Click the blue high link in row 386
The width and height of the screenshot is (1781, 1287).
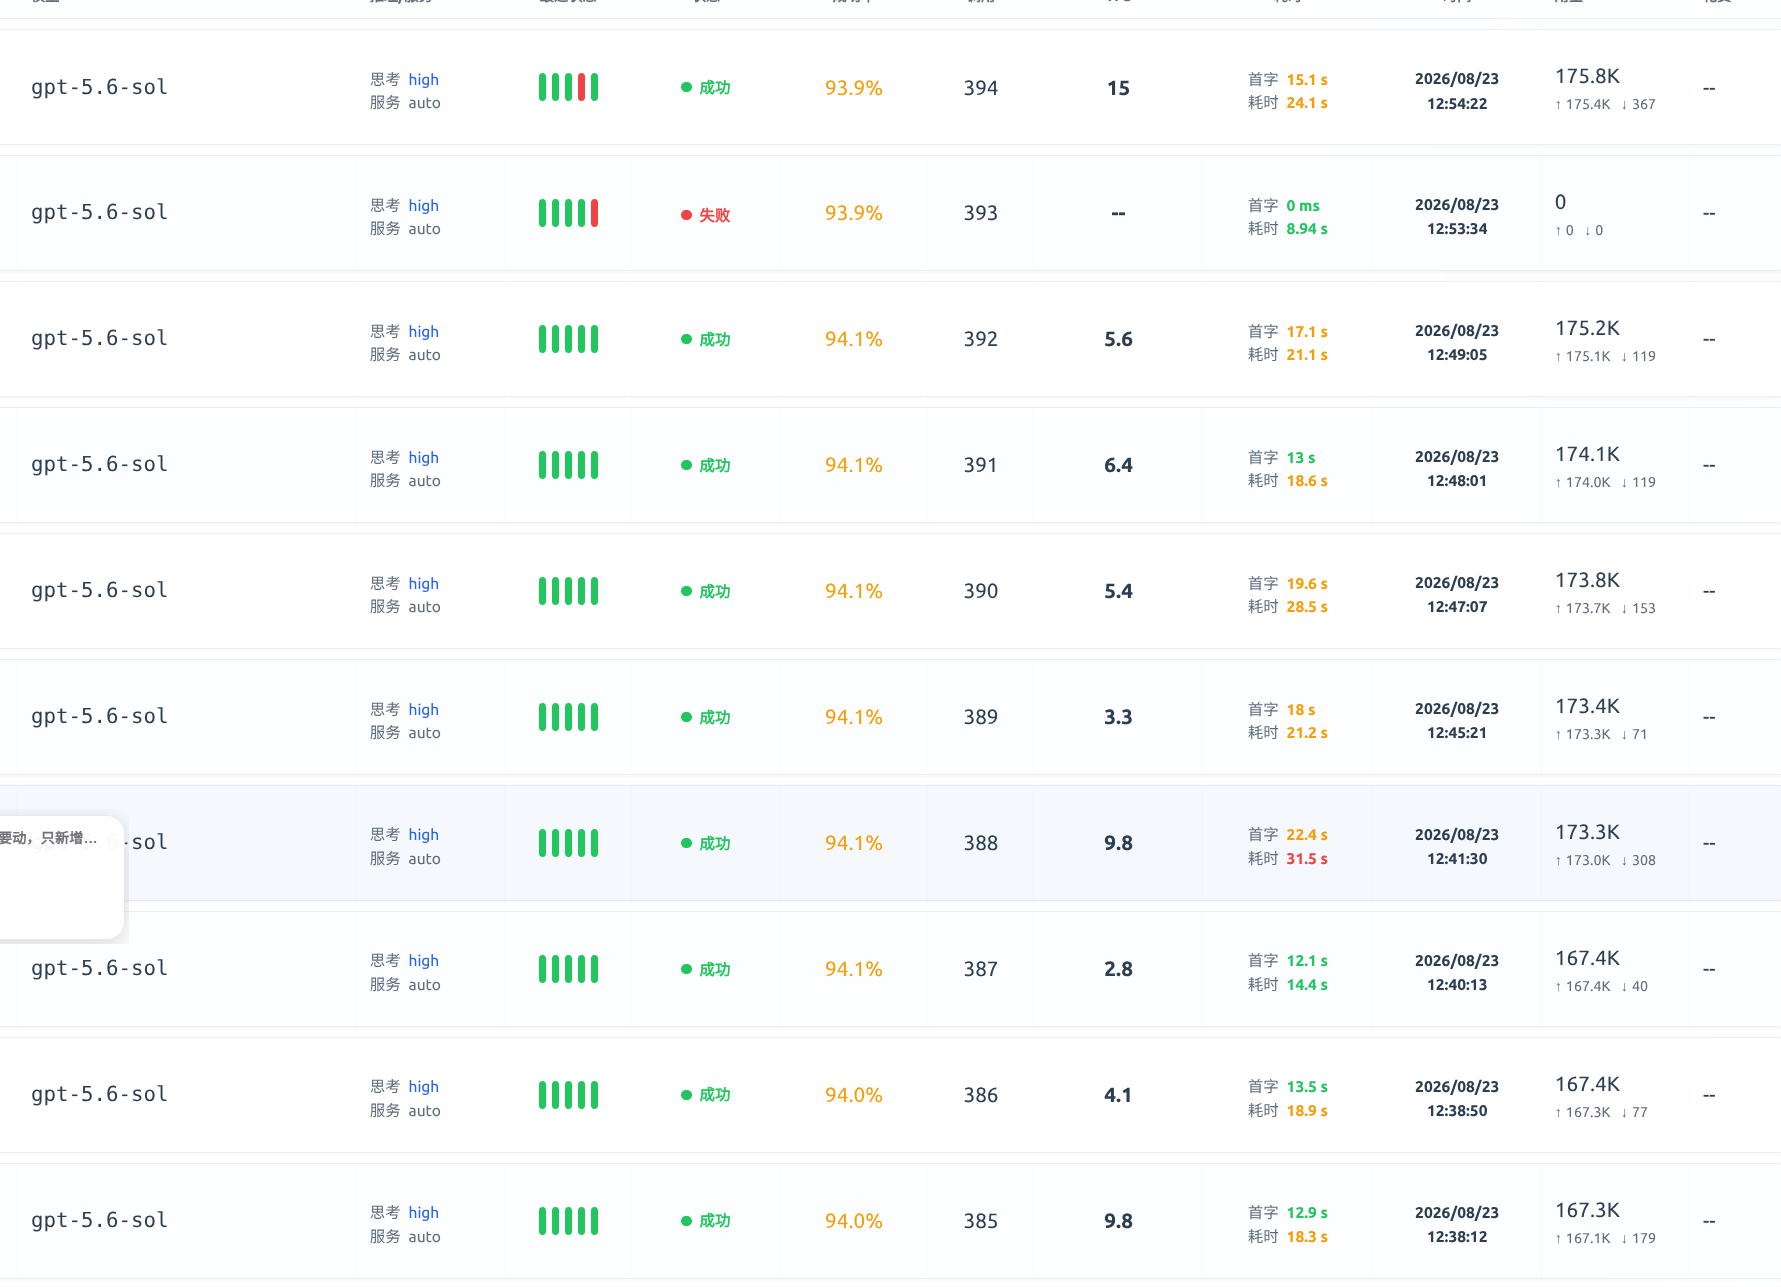pos(423,1086)
